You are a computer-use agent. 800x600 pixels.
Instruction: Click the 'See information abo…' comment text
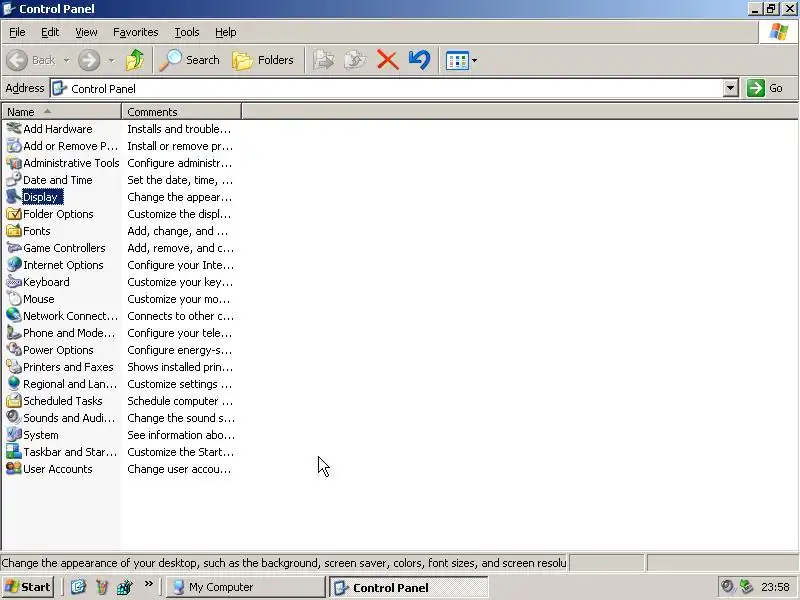pos(181,435)
